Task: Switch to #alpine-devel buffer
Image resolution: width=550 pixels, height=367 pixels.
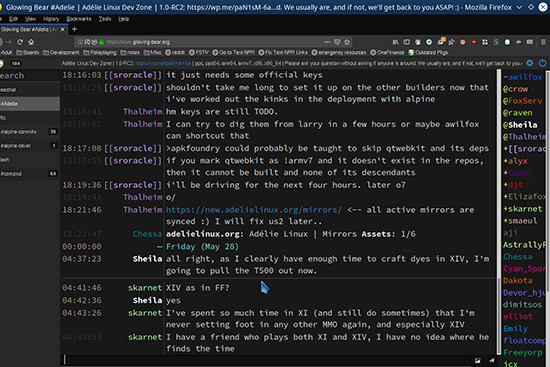Action: (30, 146)
